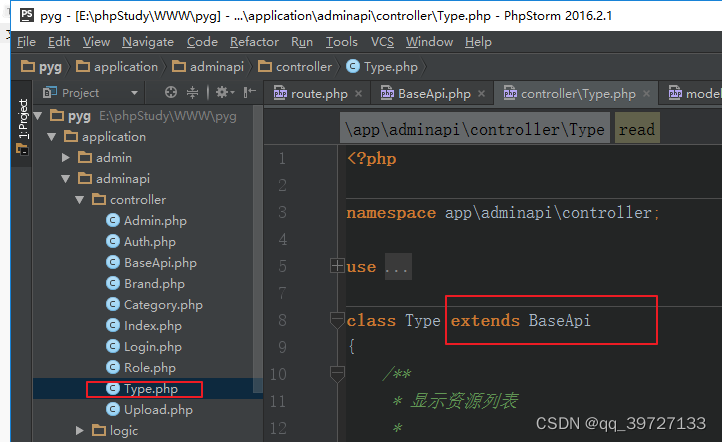Image resolution: width=722 pixels, height=442 pixels.
Task: Click the PhpStorm logo in title bar
Action: coord(27,15)
